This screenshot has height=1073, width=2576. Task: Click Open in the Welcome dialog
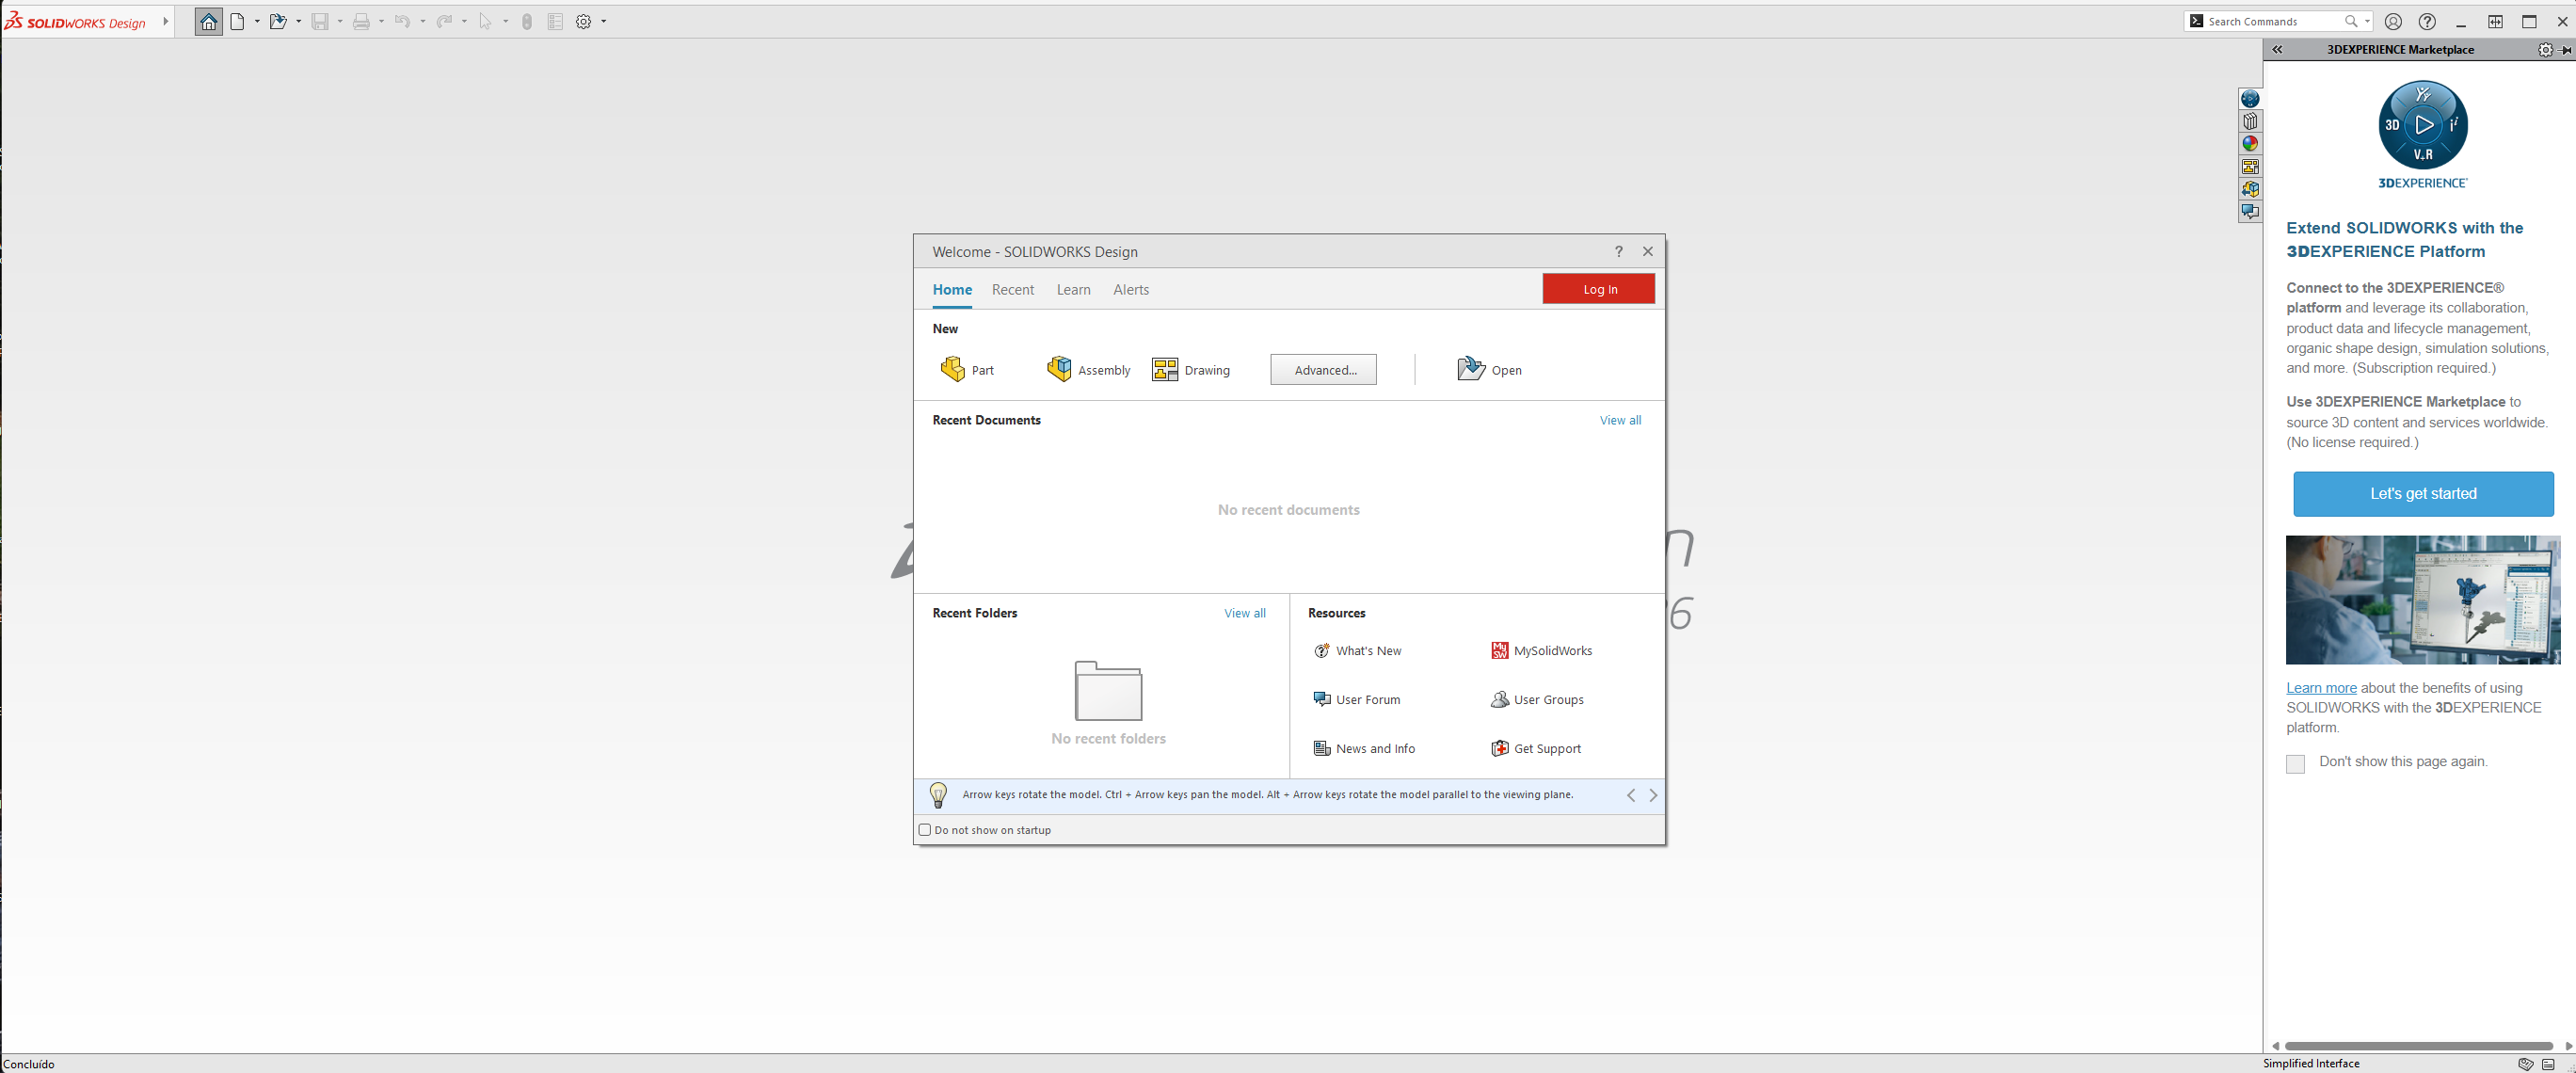[x=1489, y=370]
